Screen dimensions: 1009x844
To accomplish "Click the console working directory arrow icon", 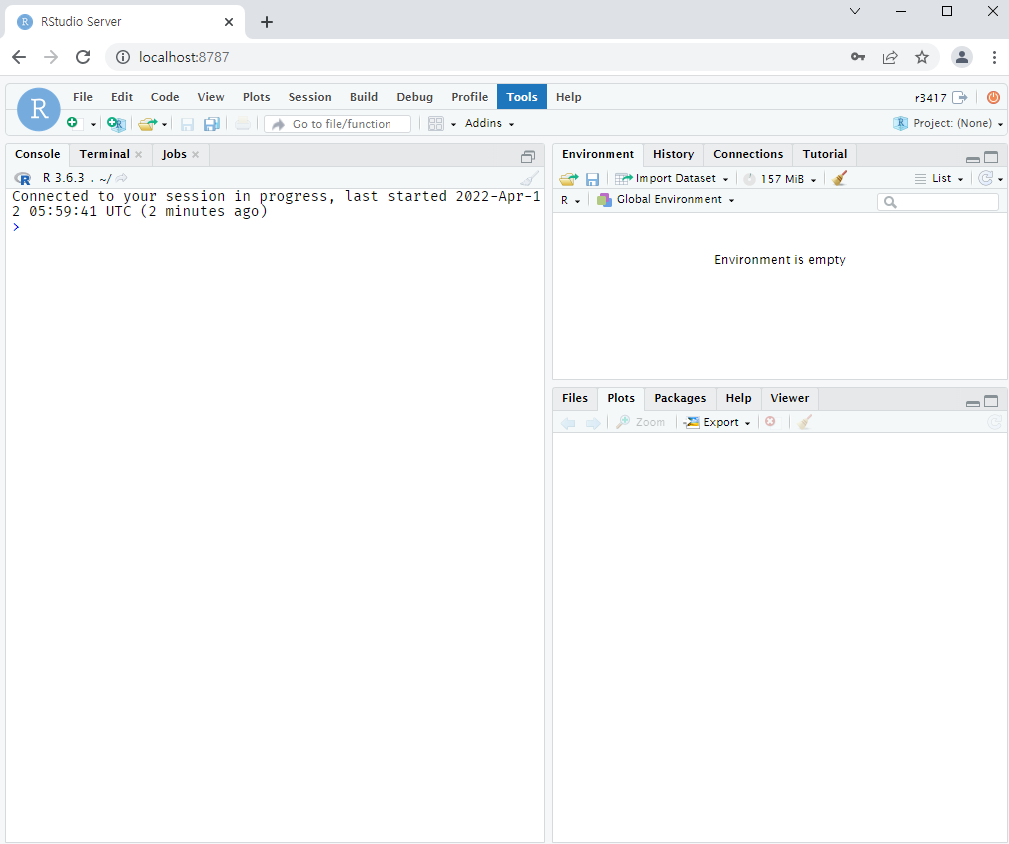I will coord(122,178).
